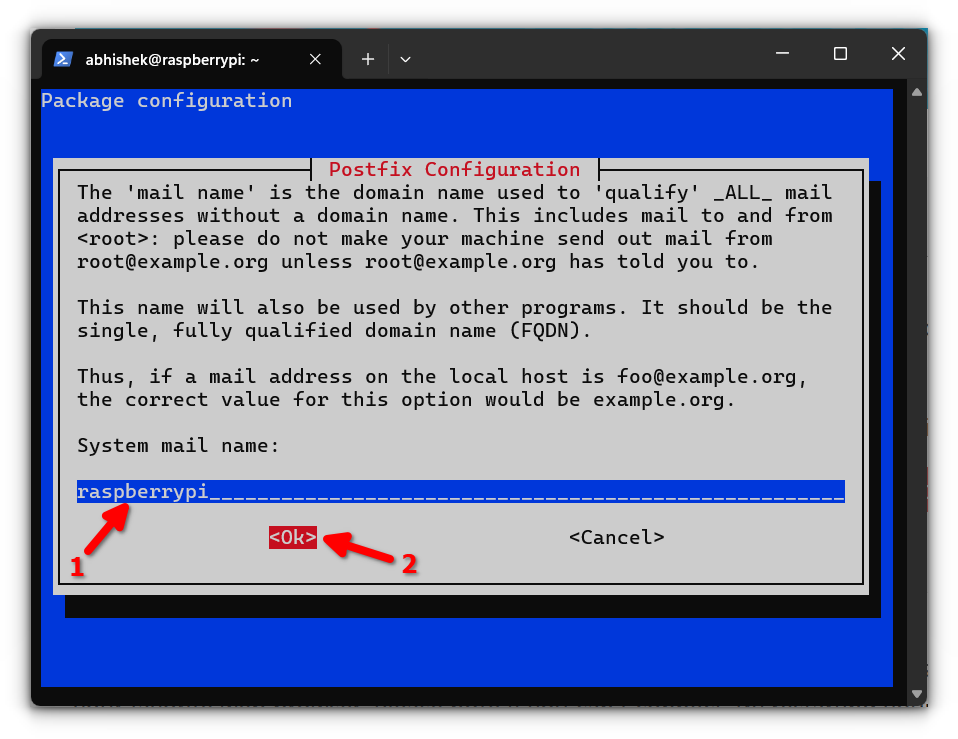
Task: Click the 'System mail name:' label
Action: pyautogui.click(x=178, y=446)
